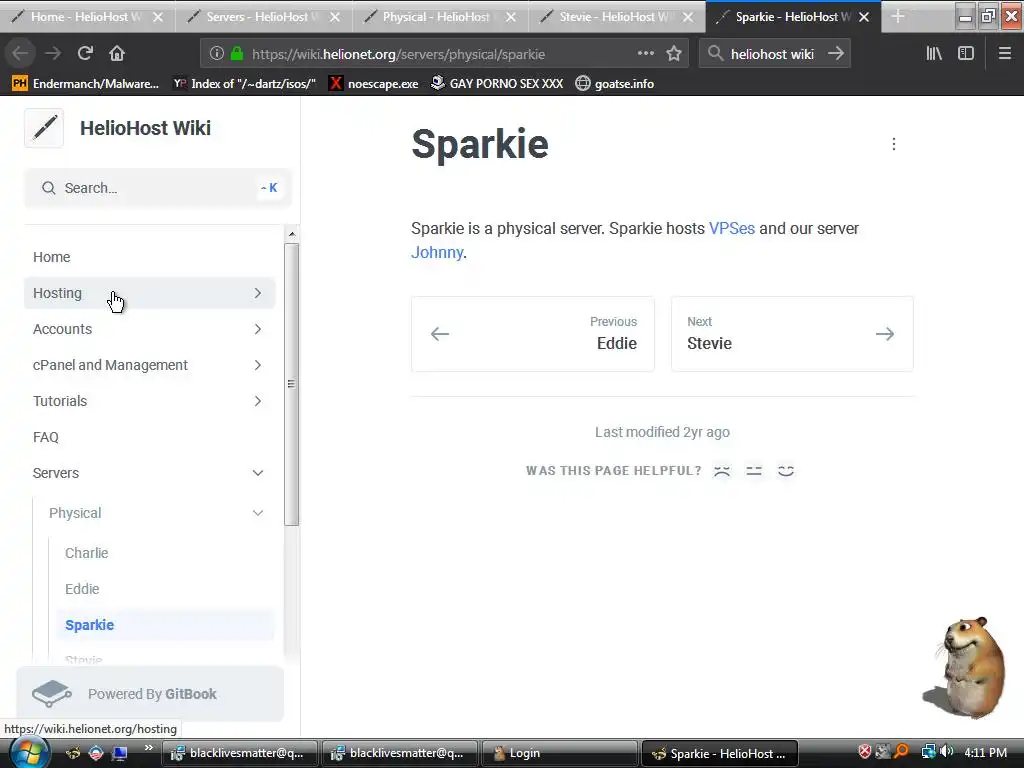Click the wiki Search field
Image resolution: width=1024 pixels, height=768 pixels.
tap(157, 188)
